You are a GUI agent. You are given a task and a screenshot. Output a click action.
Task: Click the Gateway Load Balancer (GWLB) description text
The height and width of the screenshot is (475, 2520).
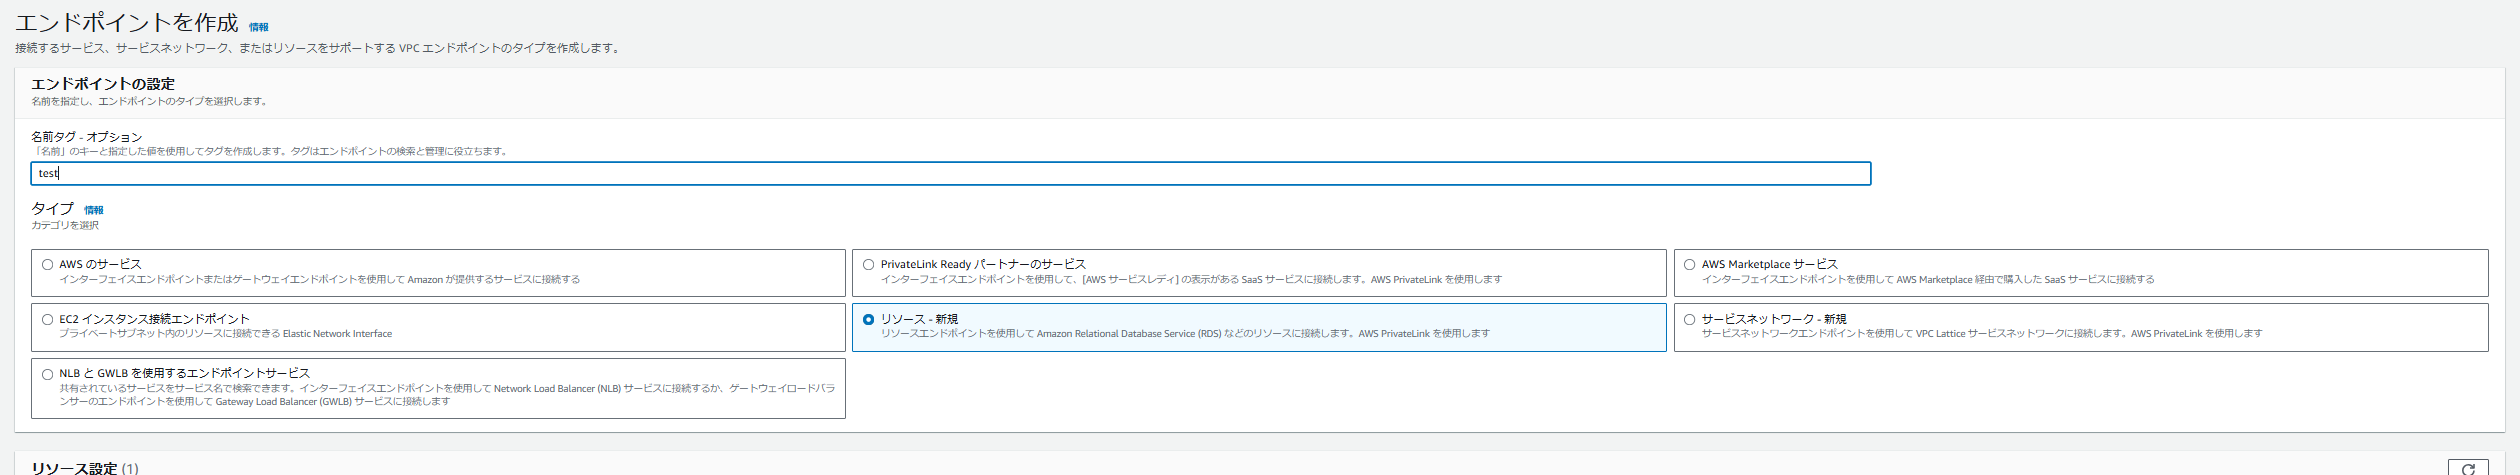[x=447, y=395]
